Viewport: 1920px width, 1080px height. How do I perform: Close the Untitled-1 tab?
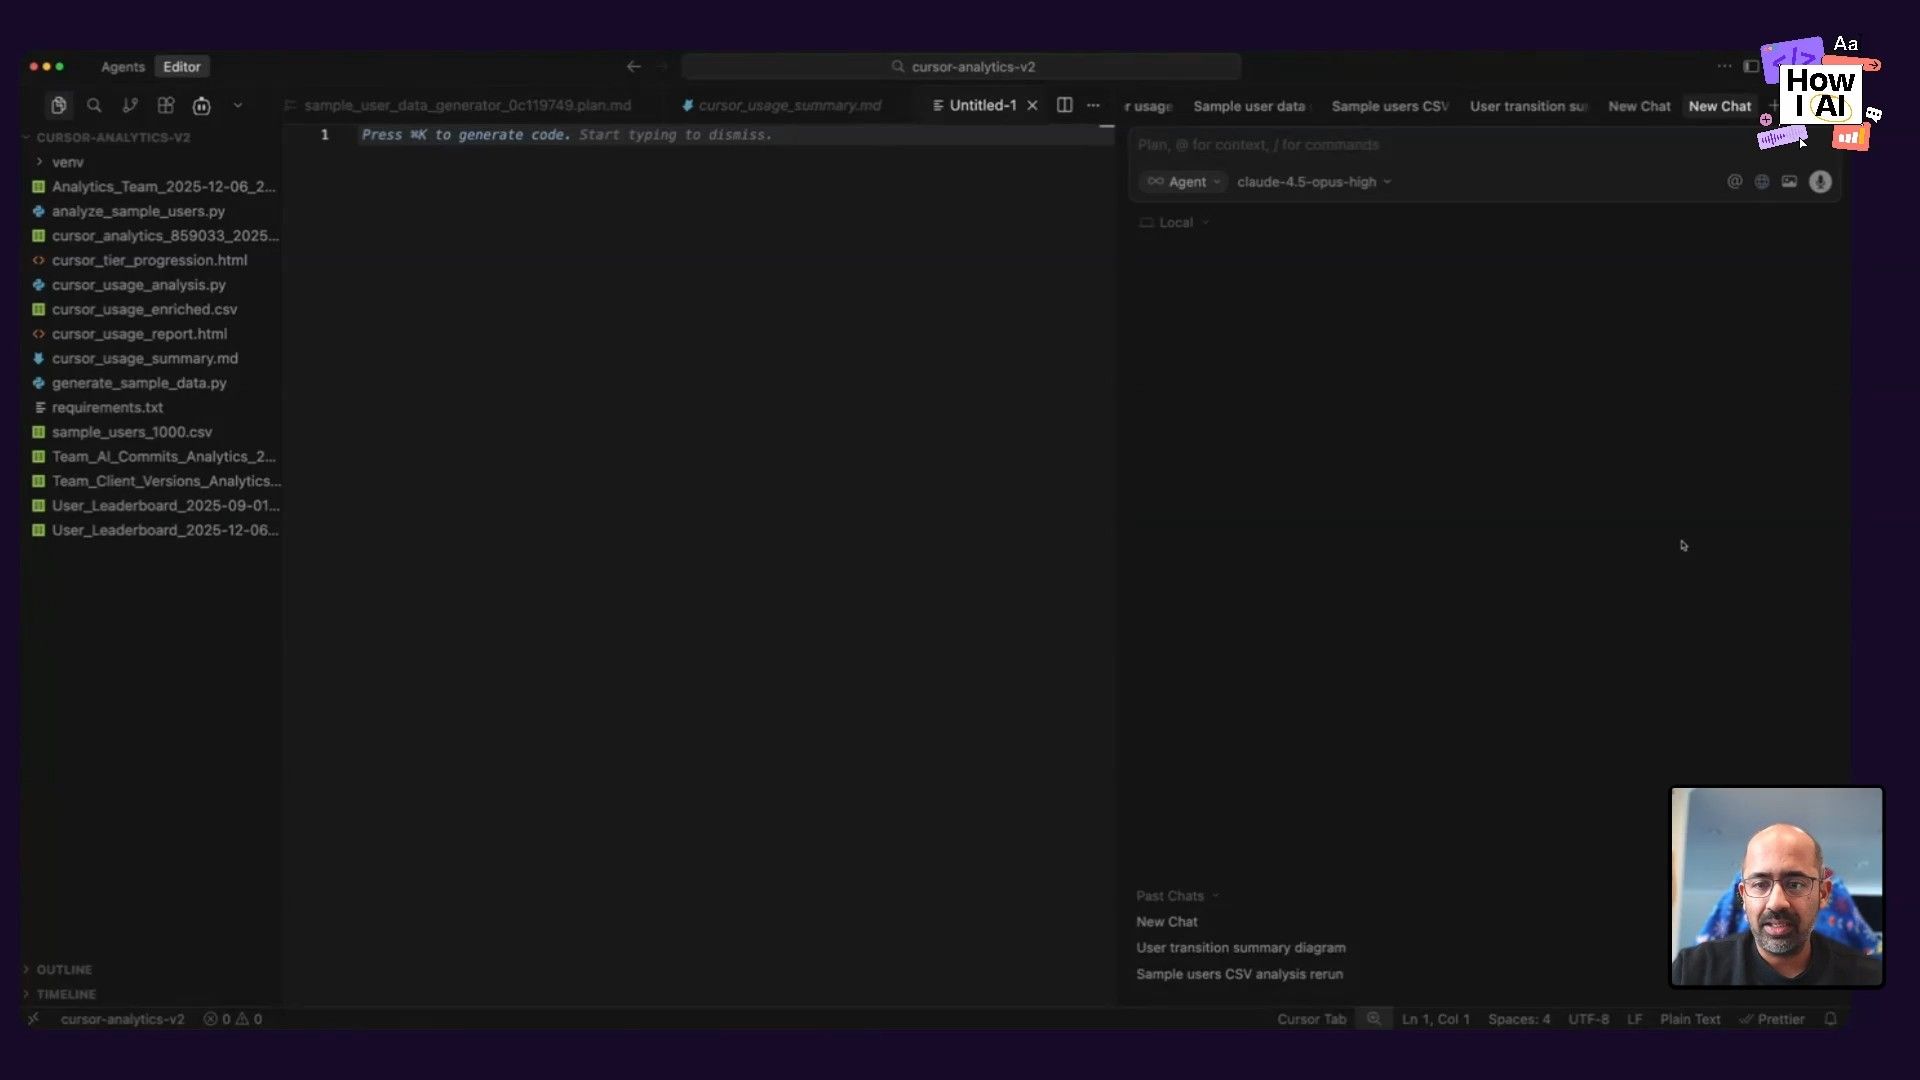pos(1033,105)
